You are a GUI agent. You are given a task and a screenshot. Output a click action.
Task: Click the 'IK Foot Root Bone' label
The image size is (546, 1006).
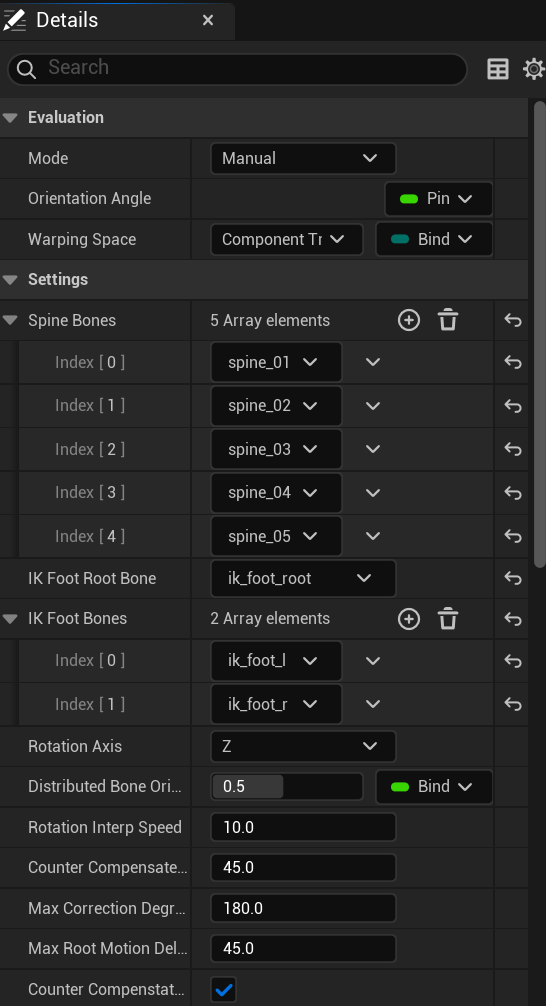point(92,578)
